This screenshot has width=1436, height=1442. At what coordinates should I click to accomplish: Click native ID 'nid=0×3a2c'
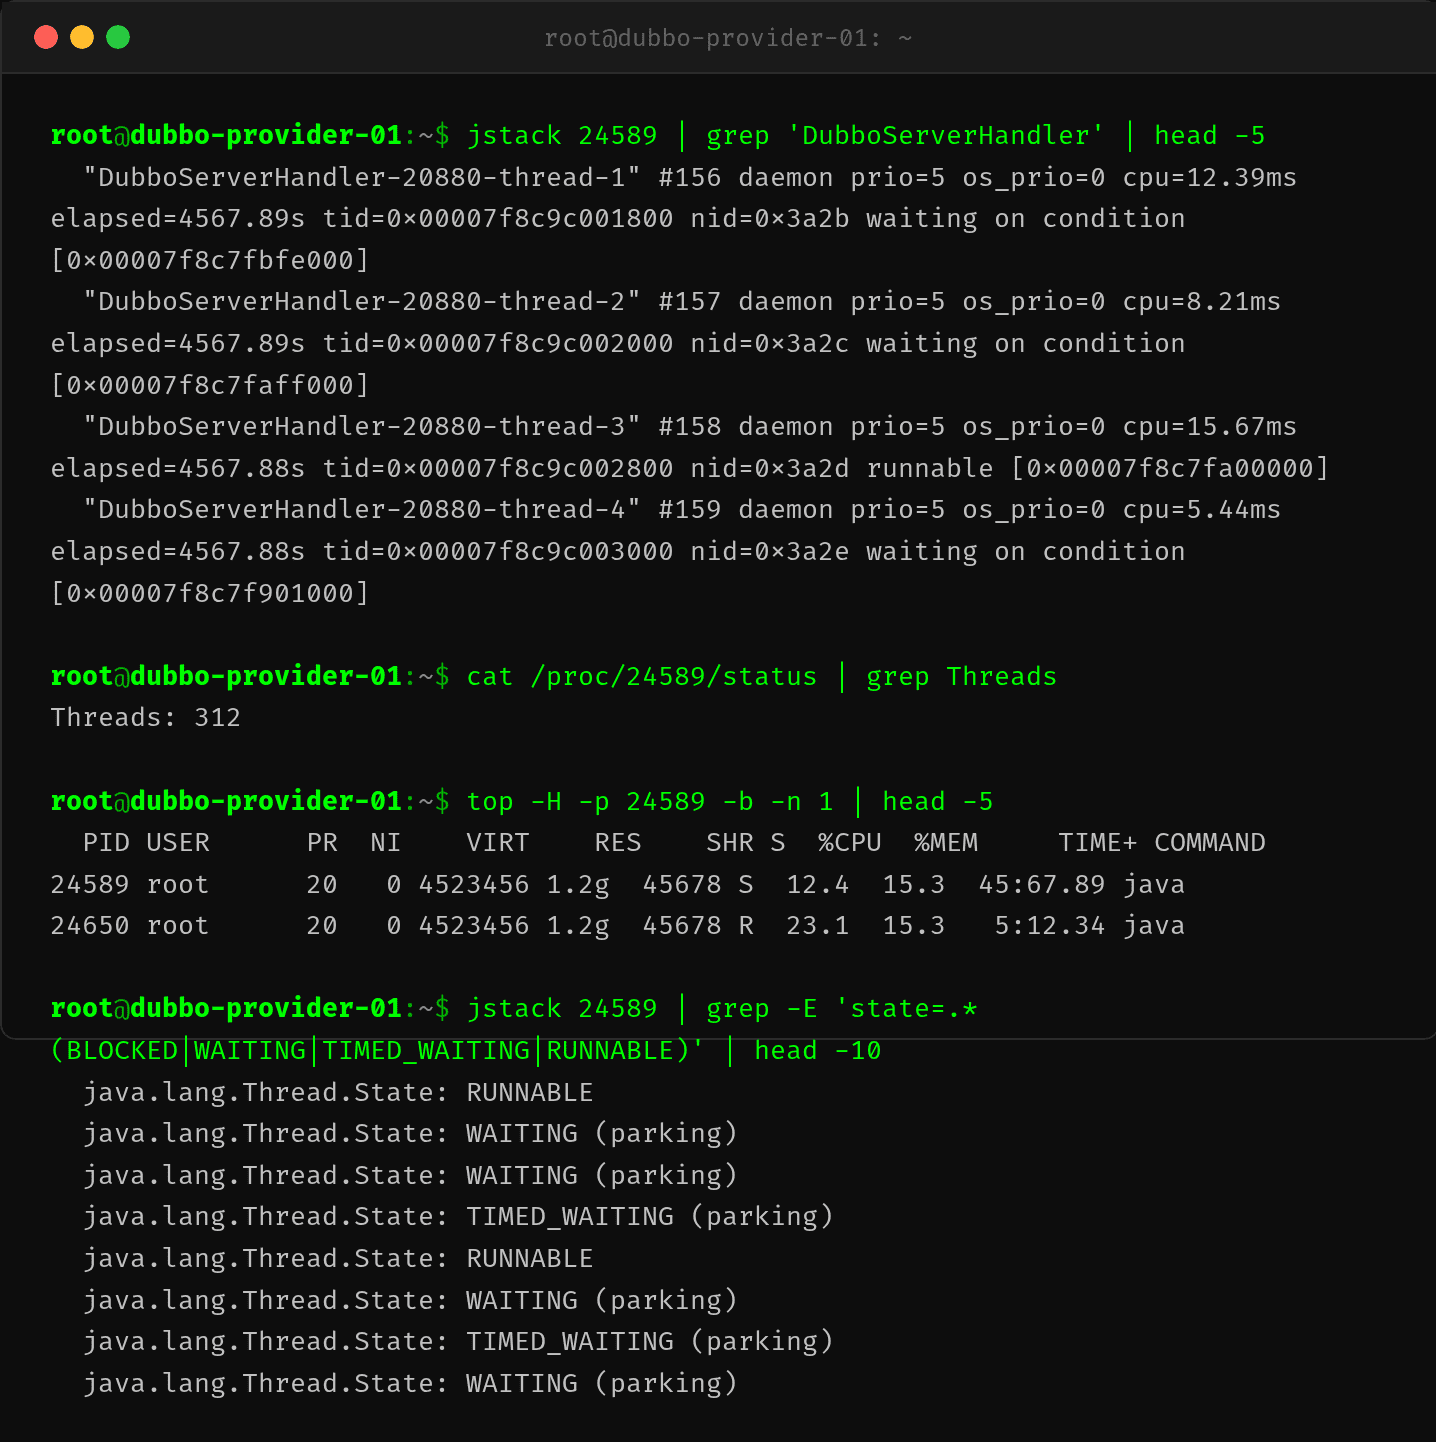[770, 343]
